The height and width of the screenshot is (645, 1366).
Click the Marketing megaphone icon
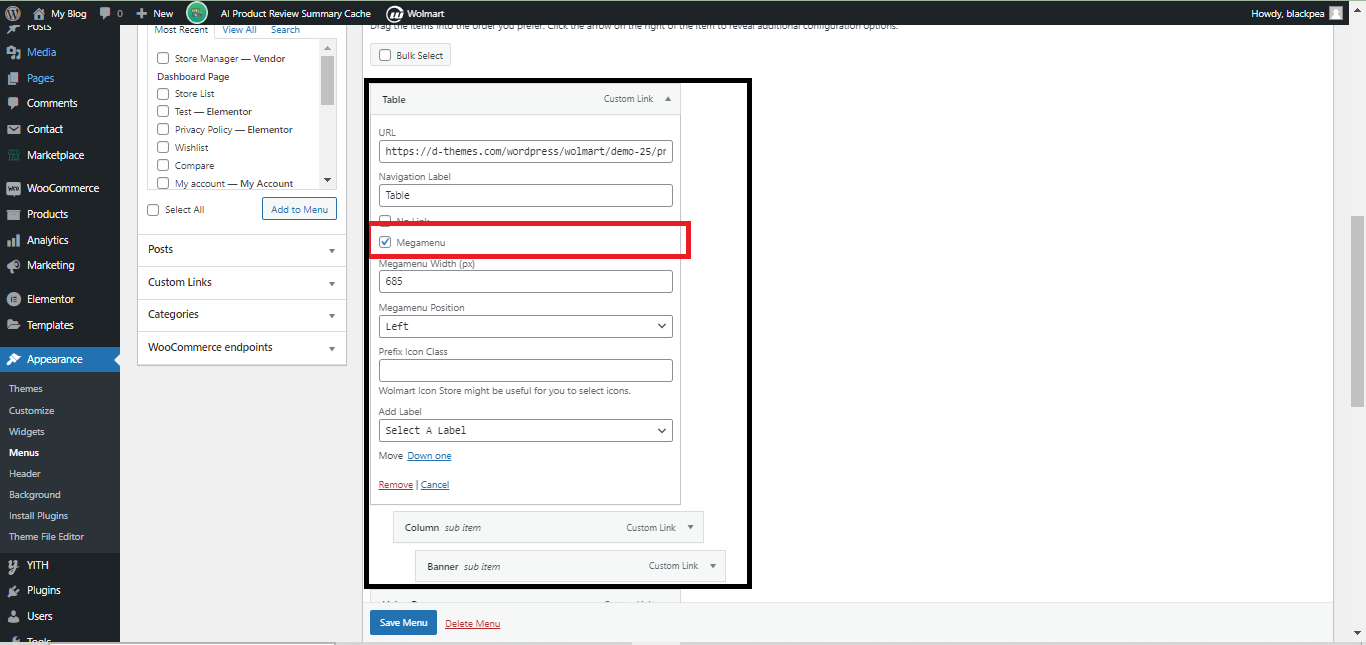13,265
